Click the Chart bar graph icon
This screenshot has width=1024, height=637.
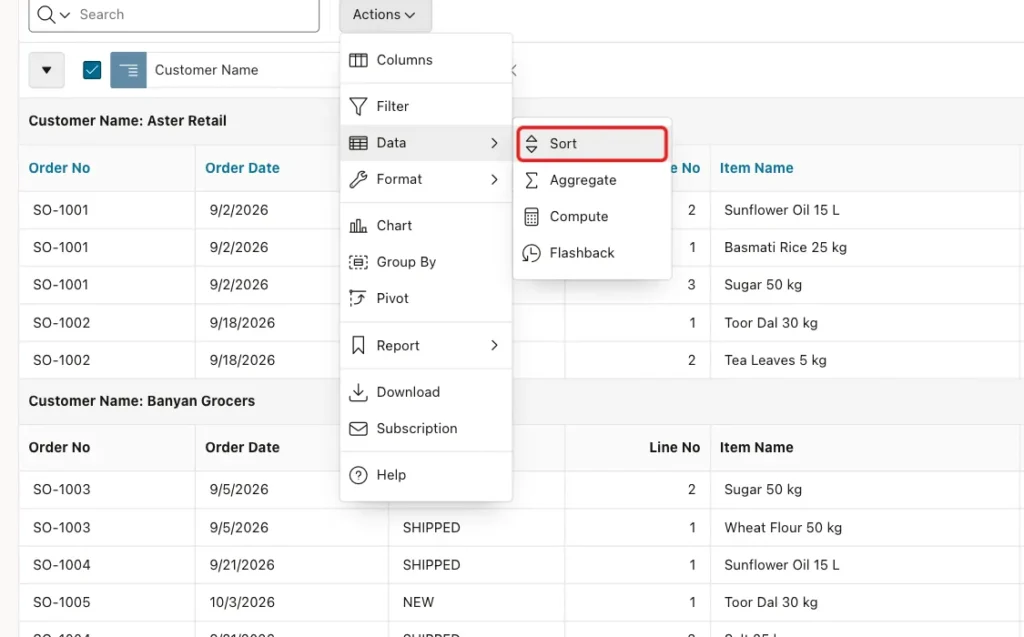click(358, 226)
